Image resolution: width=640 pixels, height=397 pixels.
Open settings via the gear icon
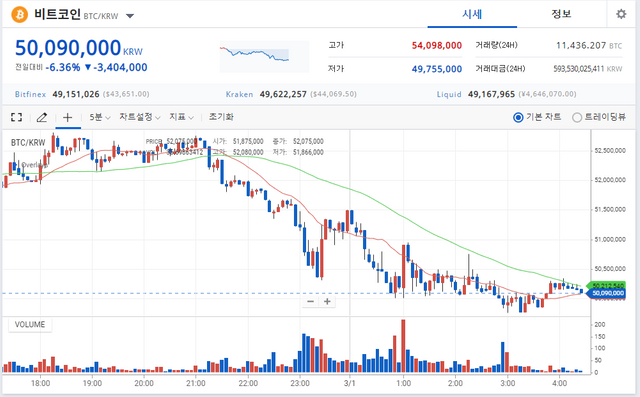pos(621,14)
